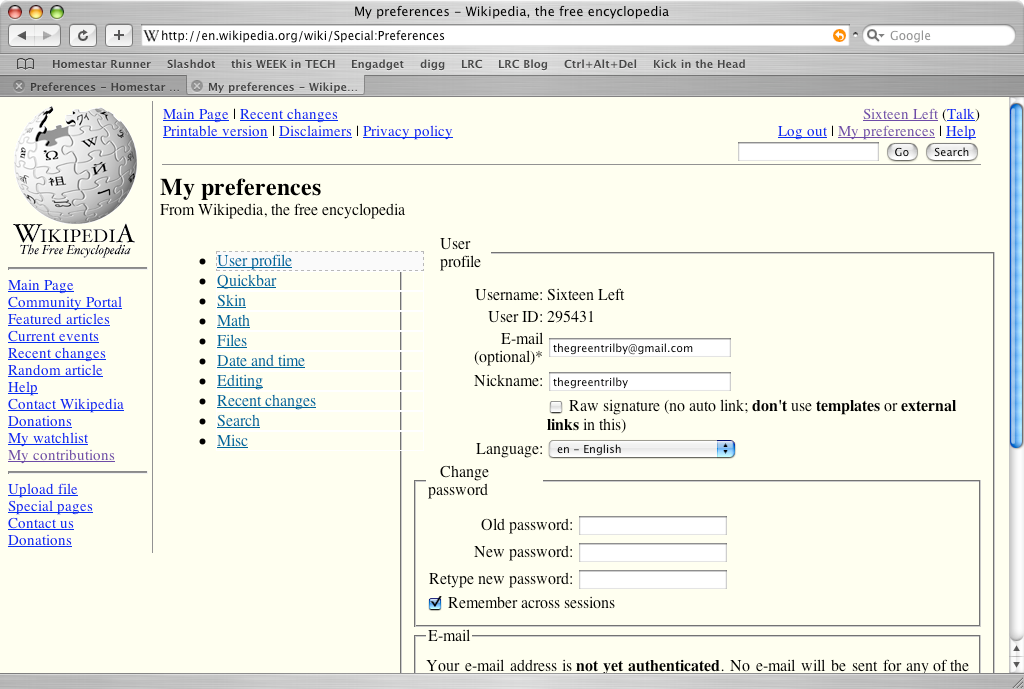Image resolution: width=1024 pixels, height=689 pixels.
Task: Open Random article in the sidebar
Action: click(55, 370)
